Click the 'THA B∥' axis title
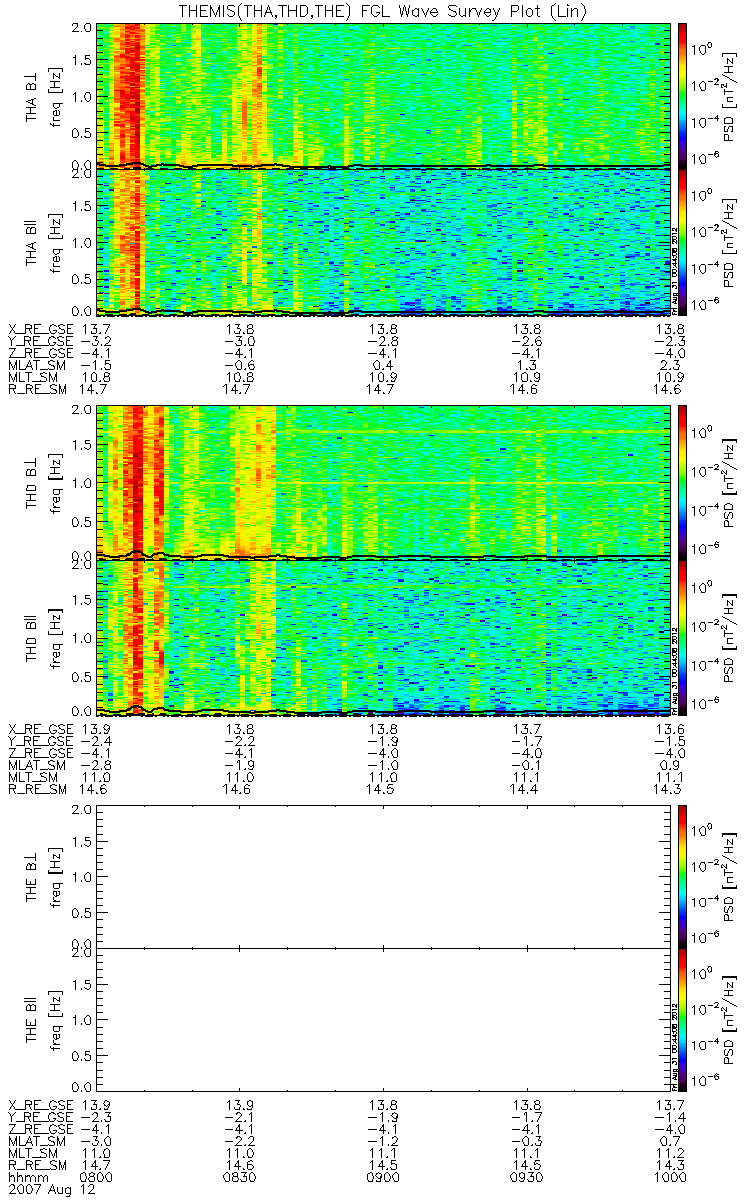The height and width of the screenshot is (1200, 750). coord(32,242)
